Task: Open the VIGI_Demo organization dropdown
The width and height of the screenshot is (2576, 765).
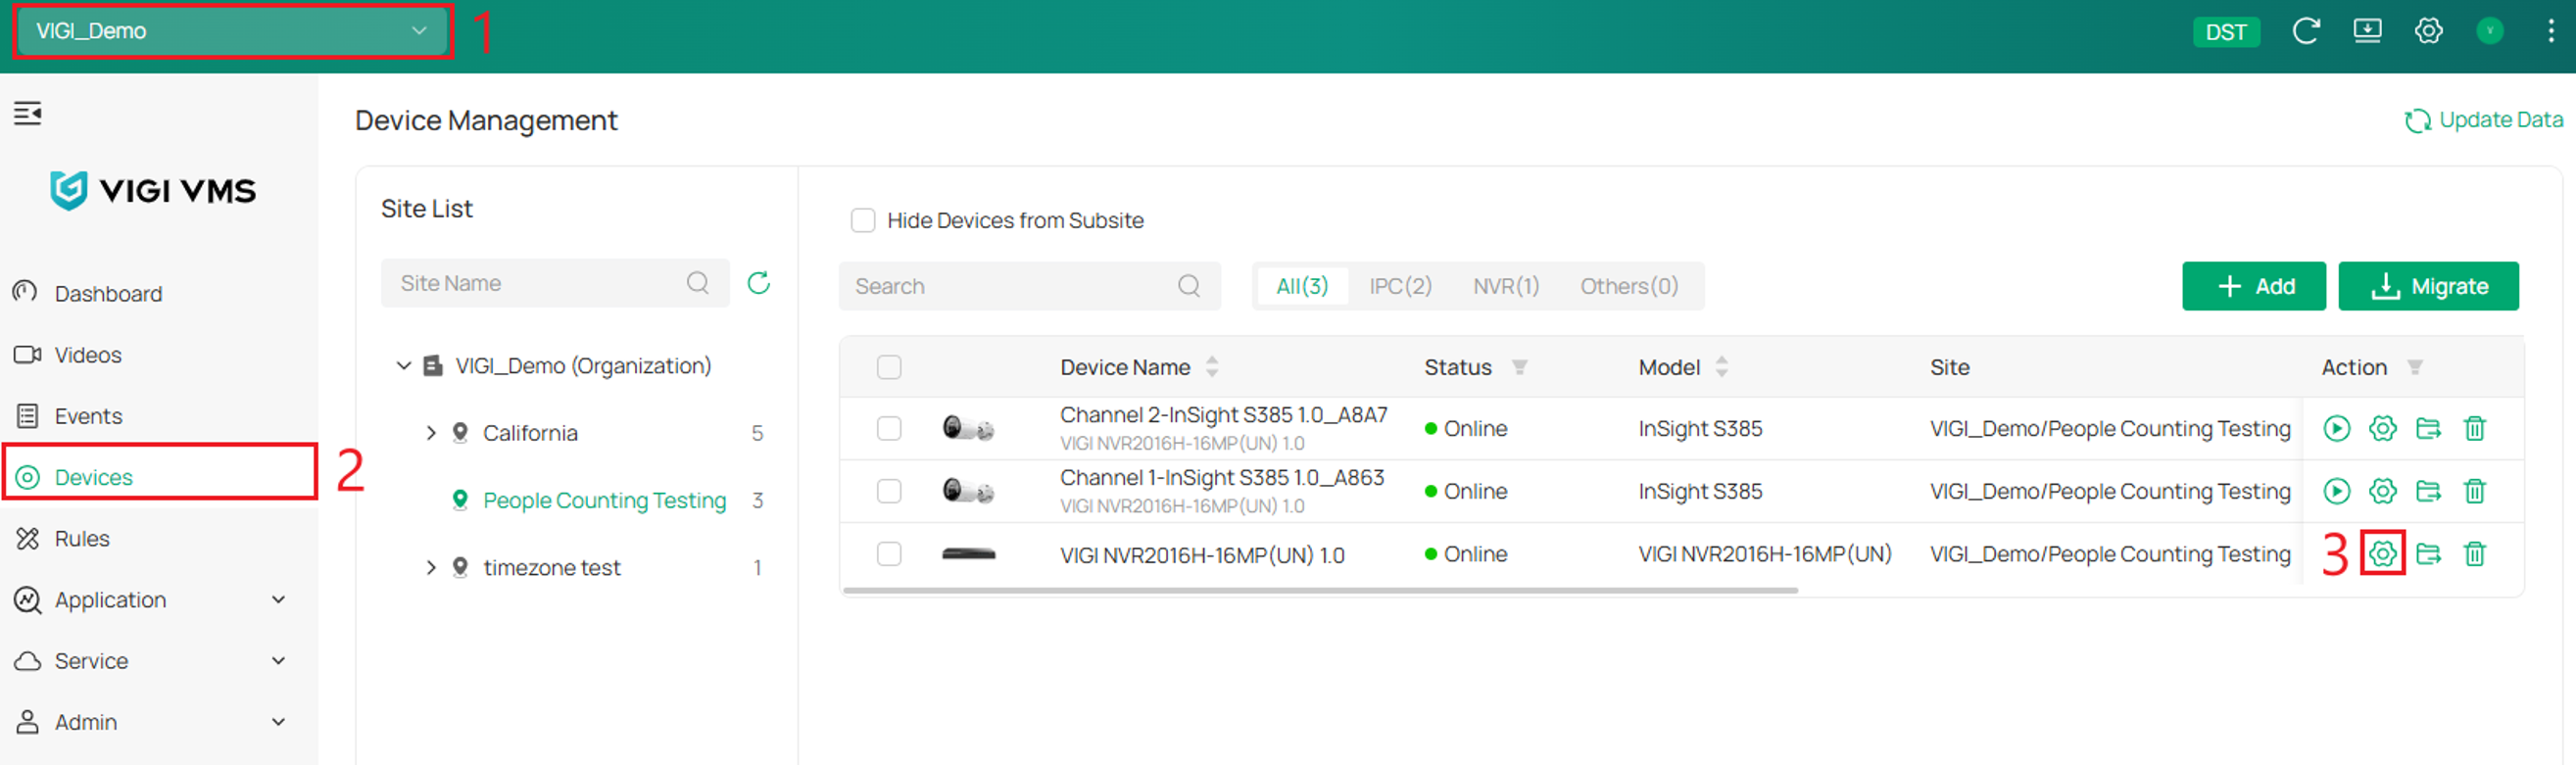Action: coord(232,31)
